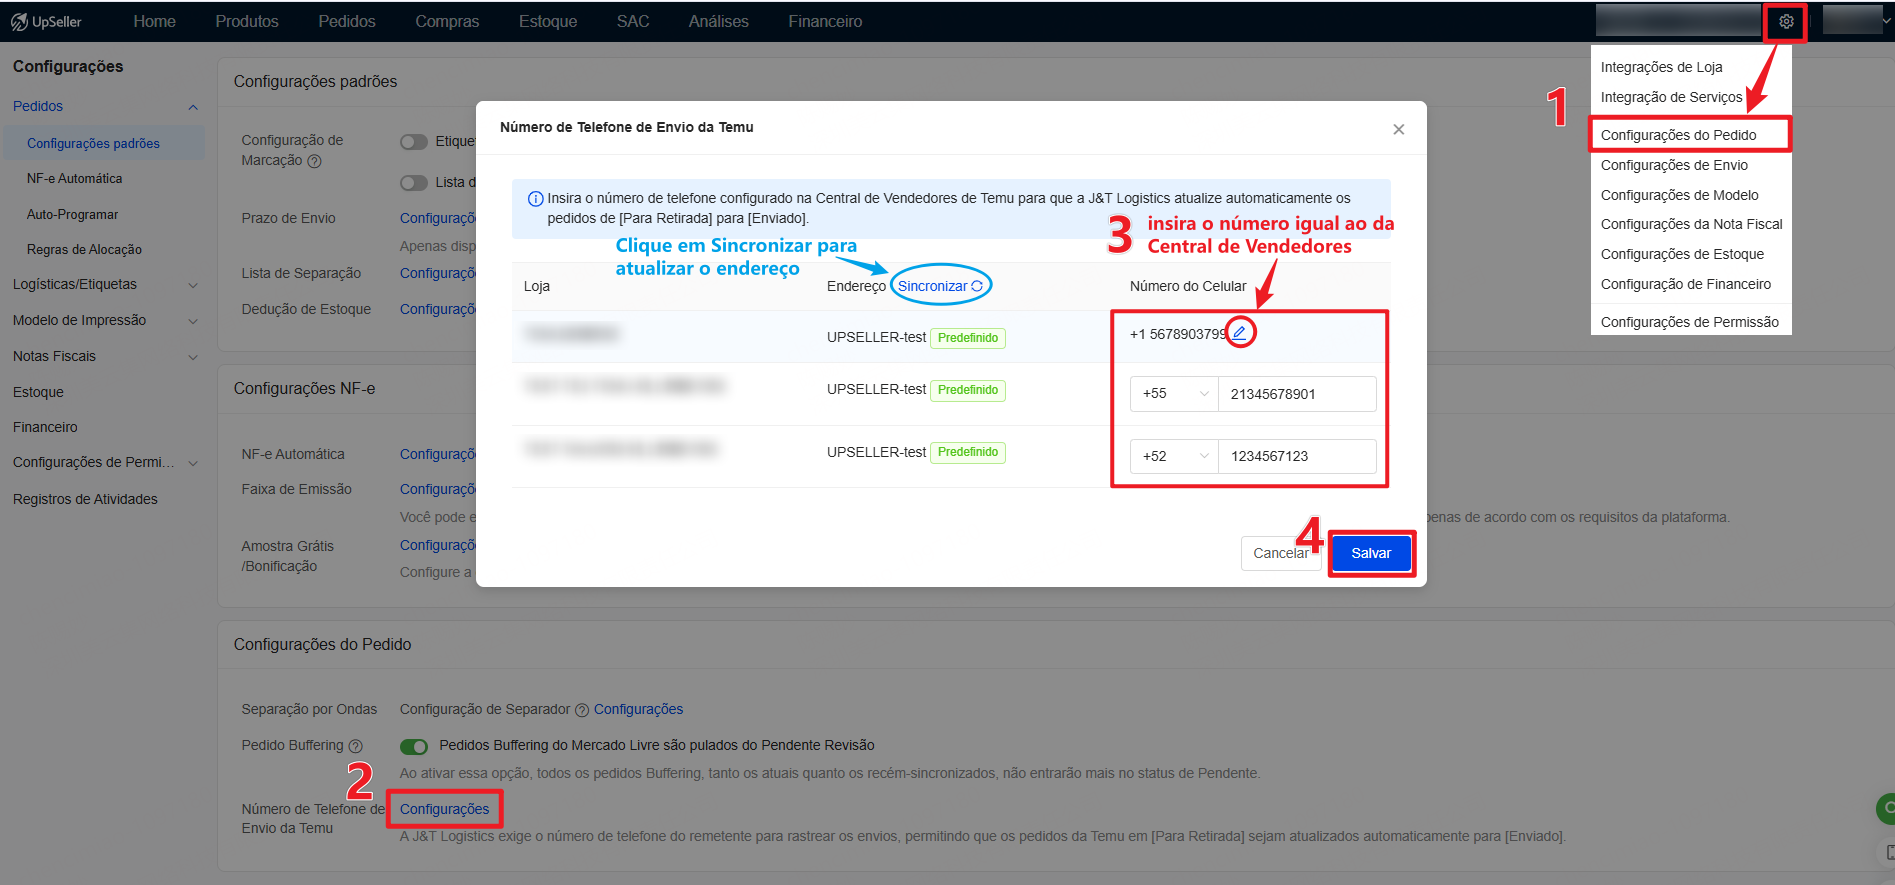The width and height of the screenshot is (1895, 885).
Task: Click the pencil edit icon beside +1 5678903799
Action: coord(1240,332)
